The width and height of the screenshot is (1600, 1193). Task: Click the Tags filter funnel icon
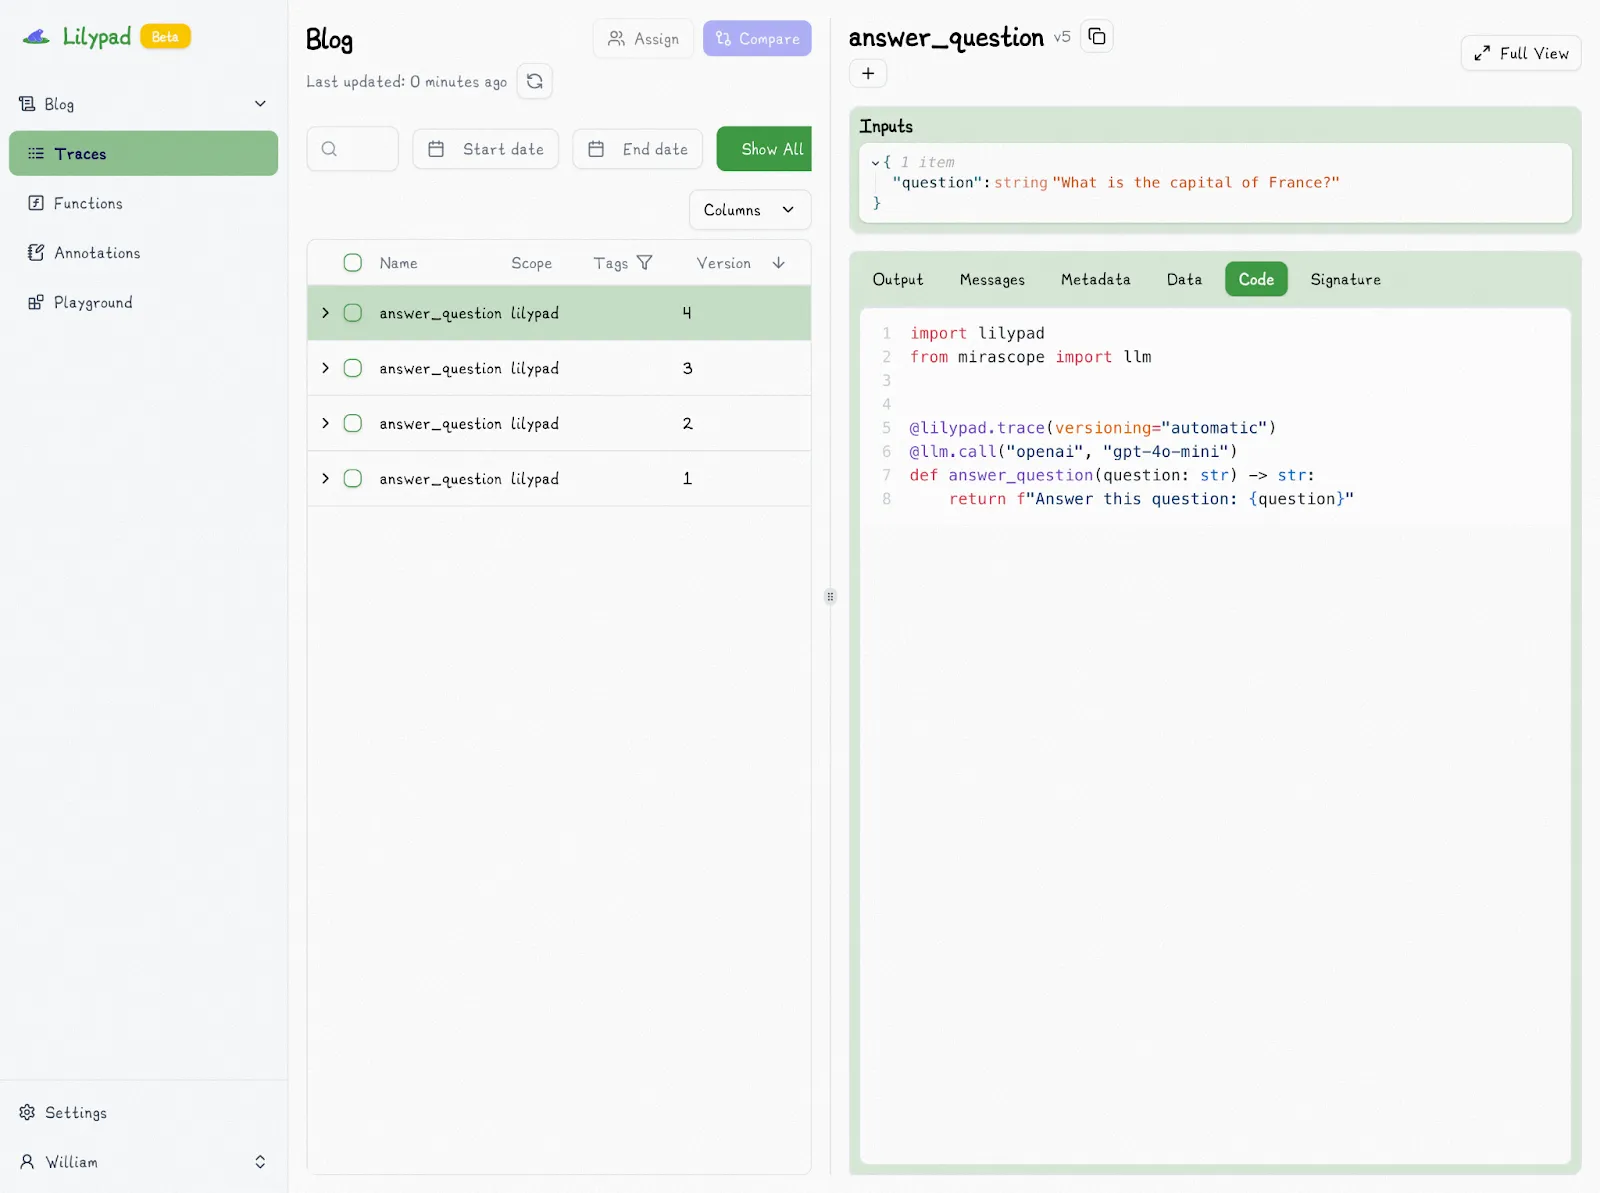coord(645,263)
